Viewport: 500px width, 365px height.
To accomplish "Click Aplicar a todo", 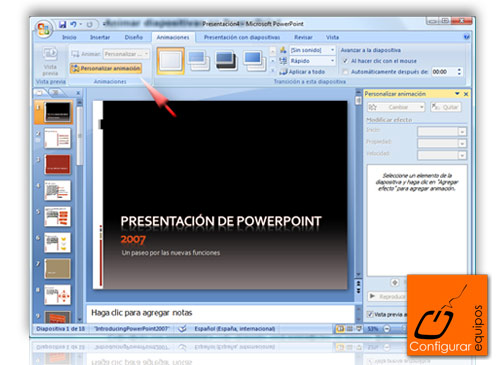I will click(302, 72).
